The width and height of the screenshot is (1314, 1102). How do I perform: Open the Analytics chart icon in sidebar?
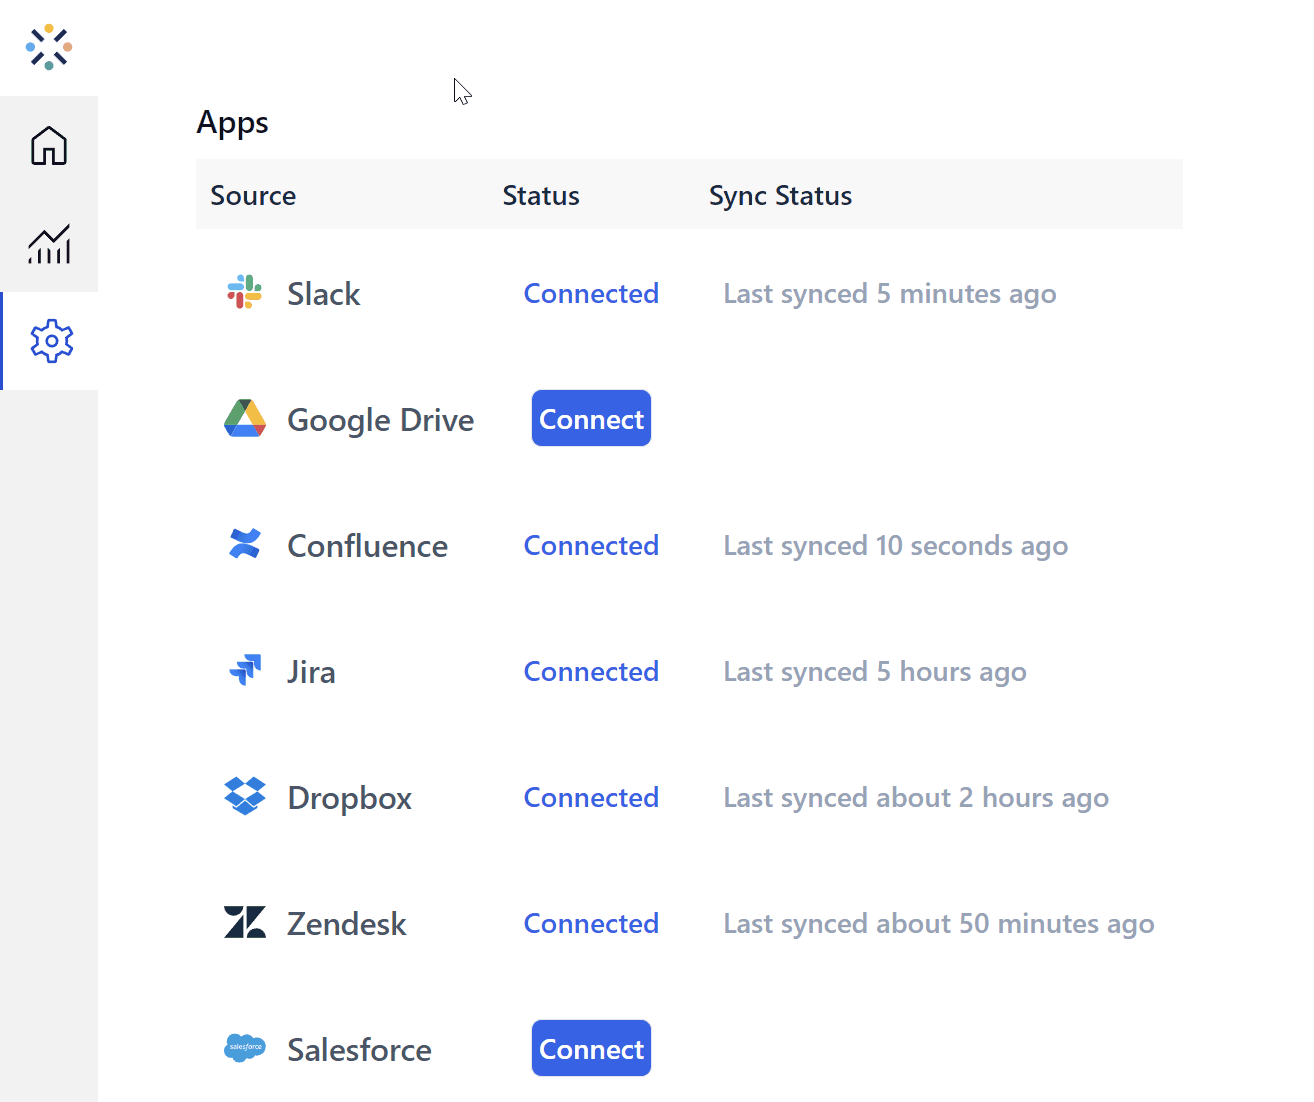click(49, 244)
